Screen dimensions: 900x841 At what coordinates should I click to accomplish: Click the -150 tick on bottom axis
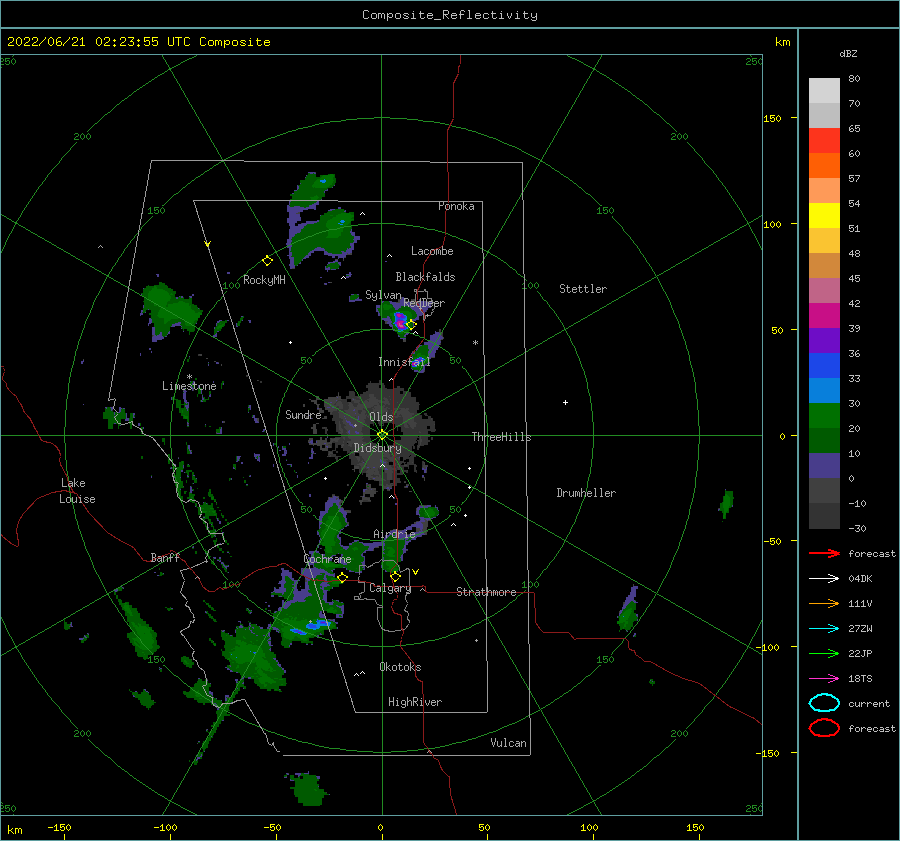coord(60,827)
